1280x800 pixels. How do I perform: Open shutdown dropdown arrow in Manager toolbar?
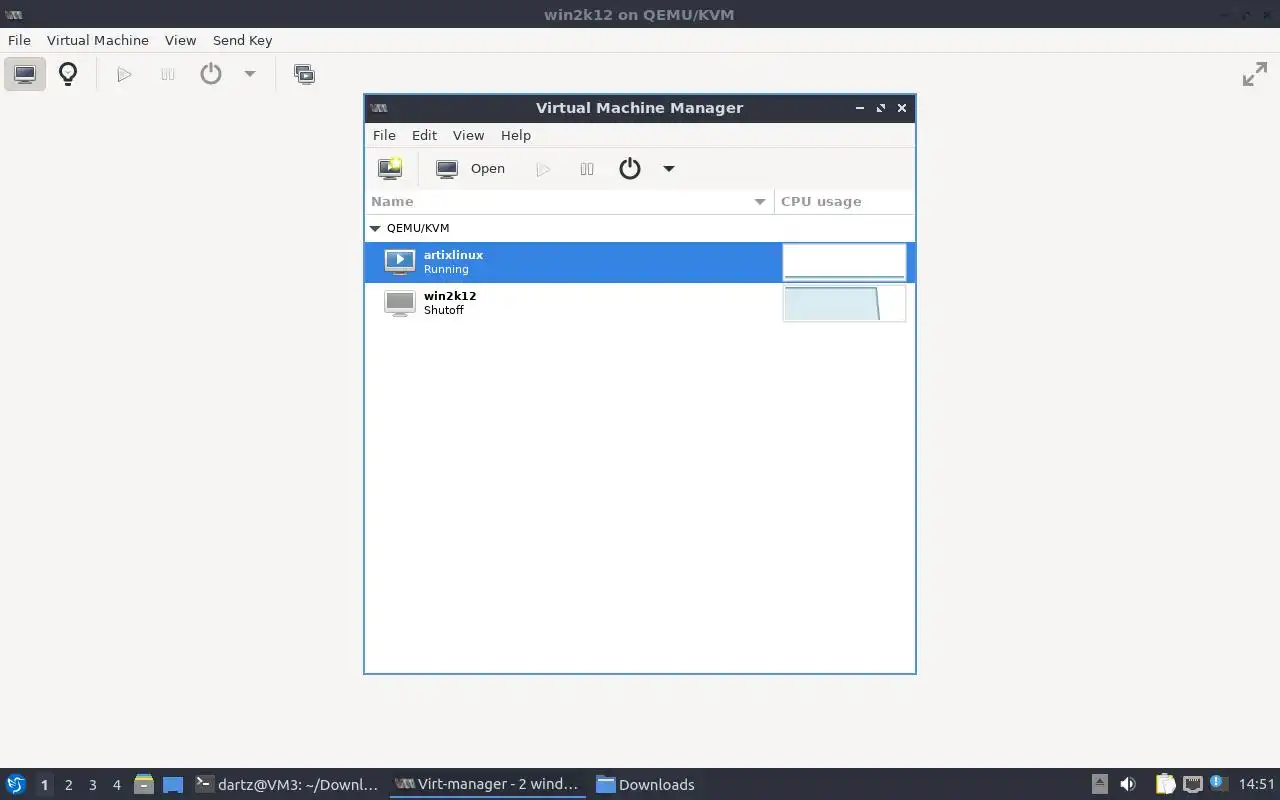coord(669,169)
